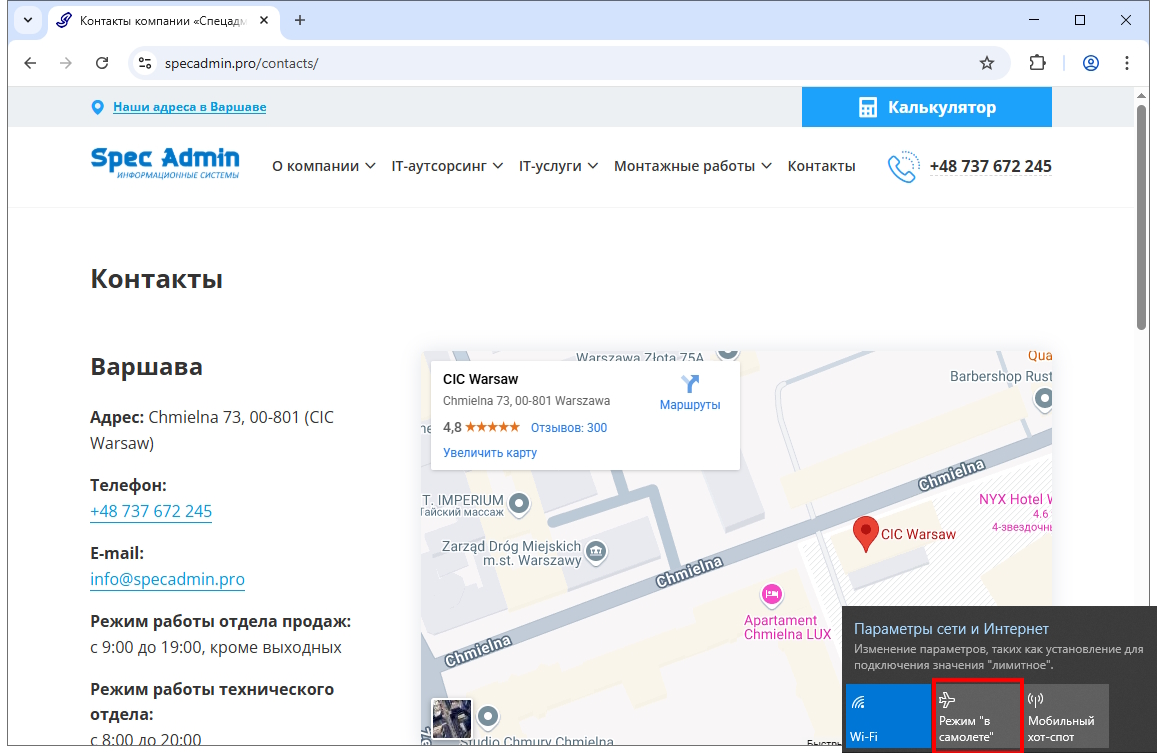Click the location pin icon in top bar

tap(97, 107)
